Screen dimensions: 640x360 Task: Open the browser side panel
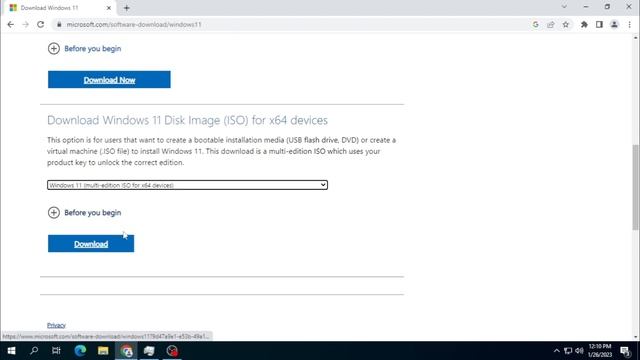[599, 24]
